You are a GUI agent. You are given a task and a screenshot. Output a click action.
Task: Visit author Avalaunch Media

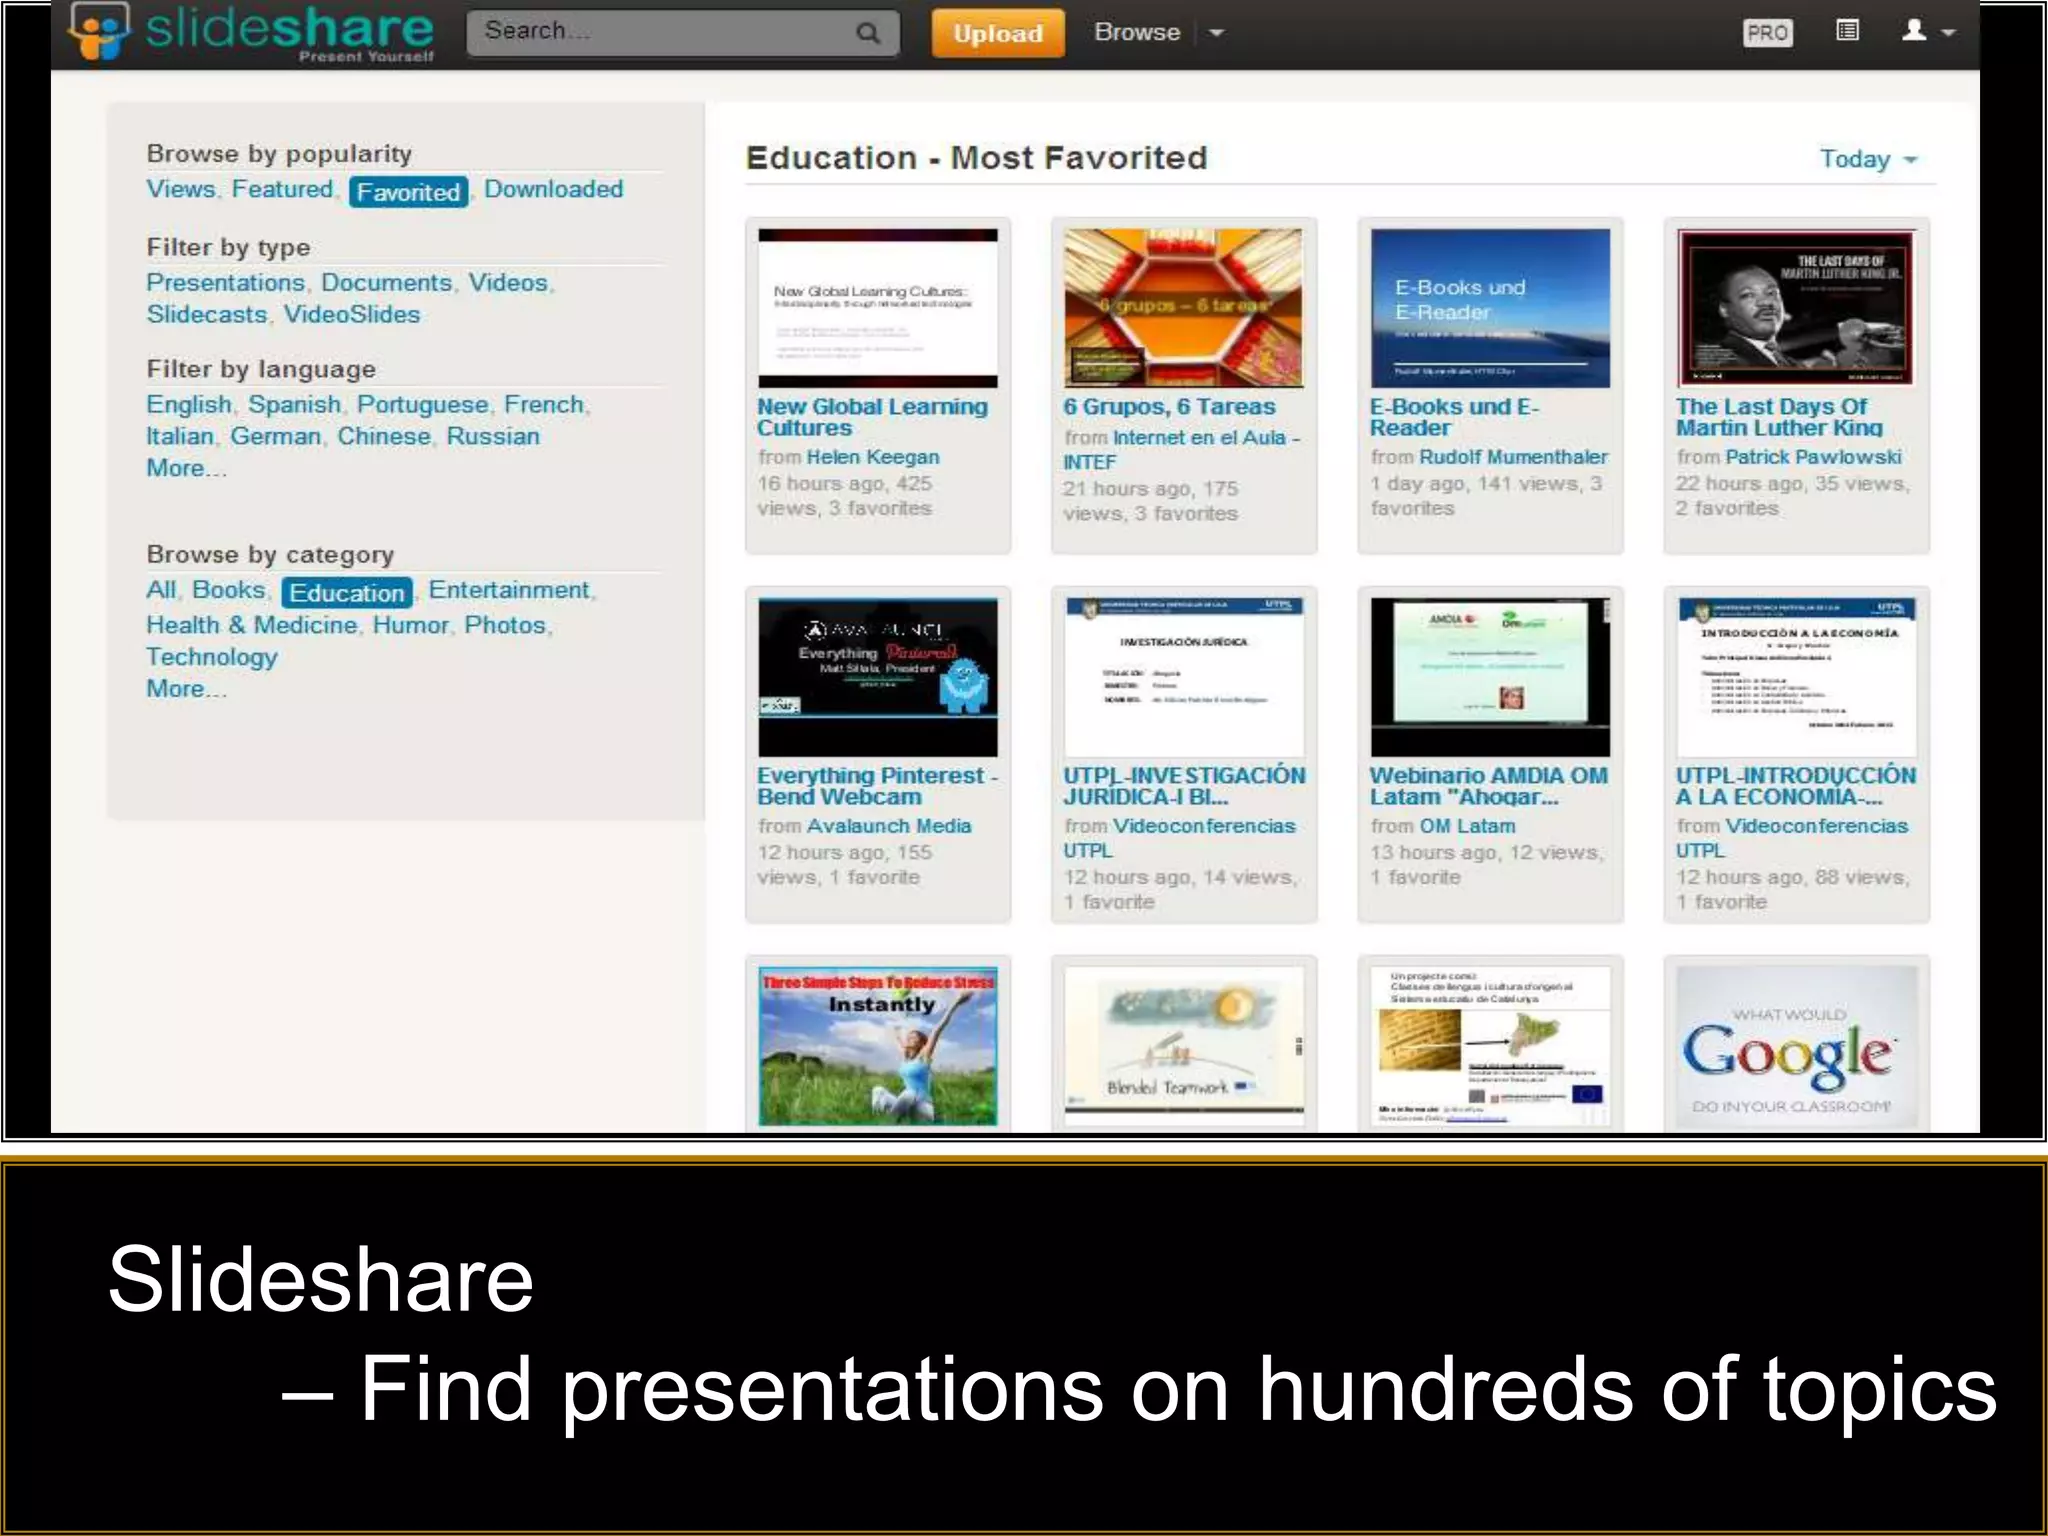[x=889, y=826]
